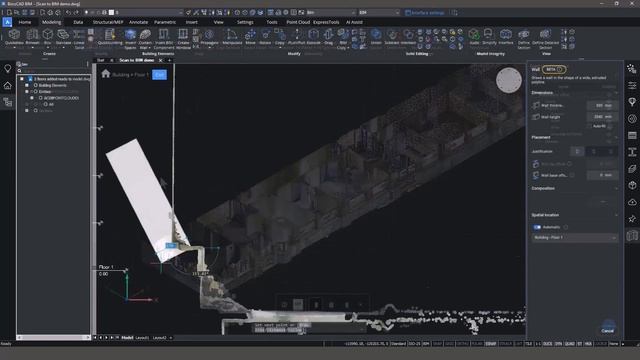This screenshot has width=640, height=360.
Task: Open the Parametric ribbon tab
Action: [x=165, y=22]
